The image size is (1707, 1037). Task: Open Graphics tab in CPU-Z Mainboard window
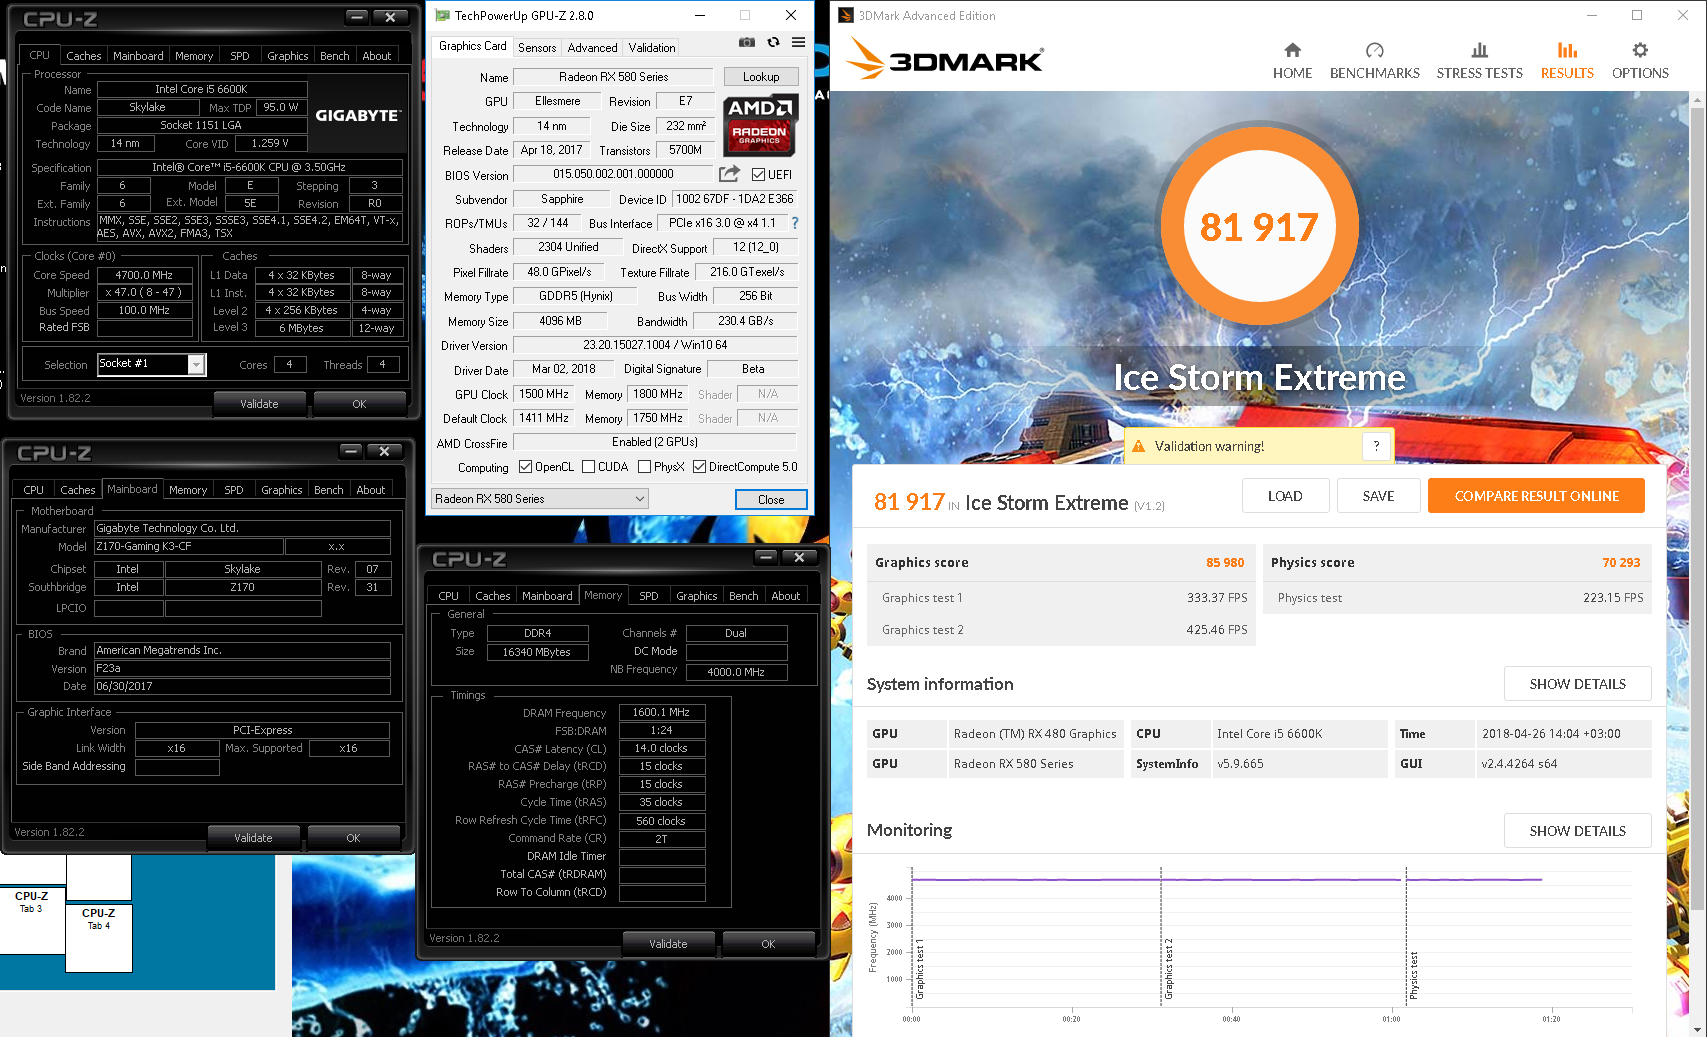(x=281, y=490)
